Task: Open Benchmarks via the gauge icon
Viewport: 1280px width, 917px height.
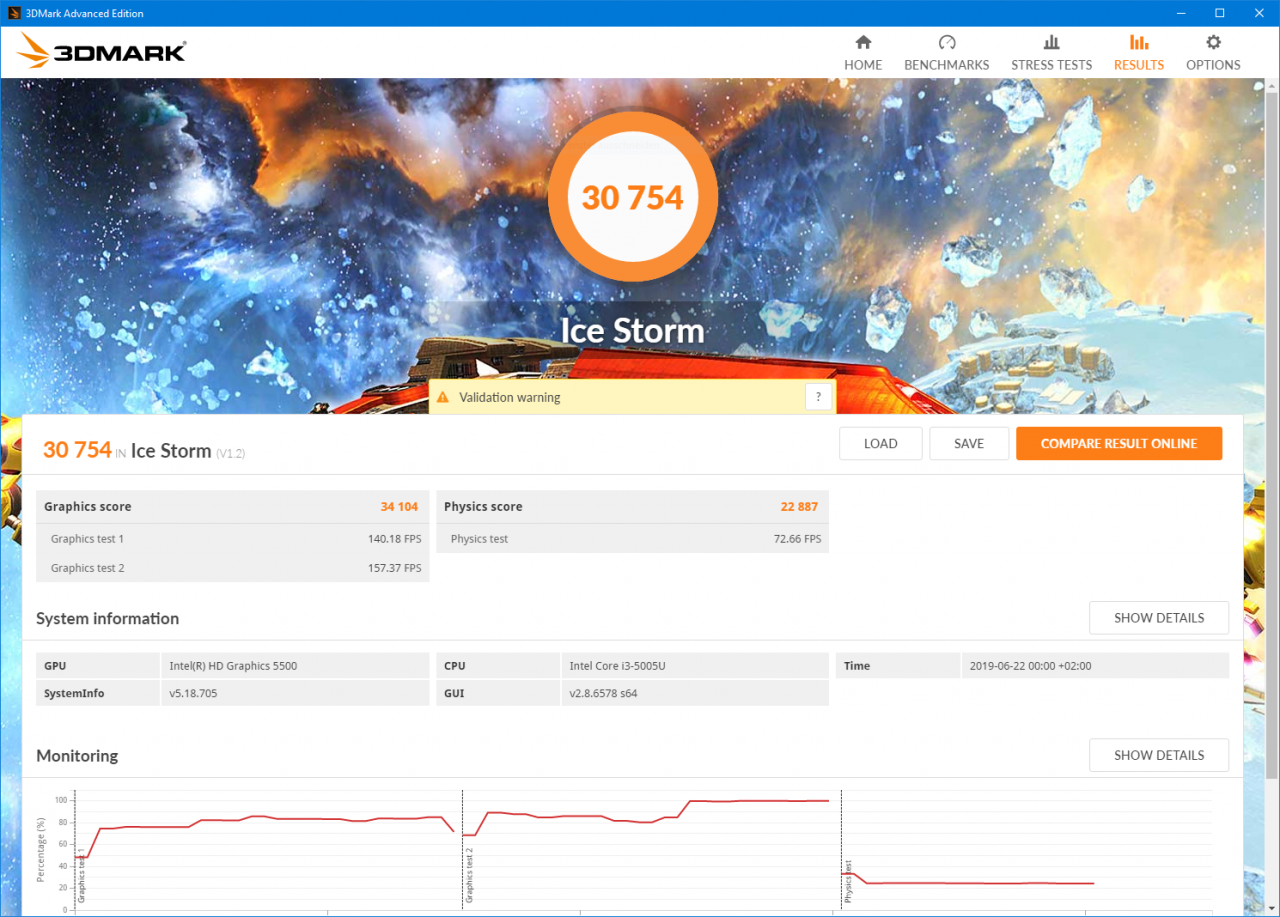Action: pos(947,42)
